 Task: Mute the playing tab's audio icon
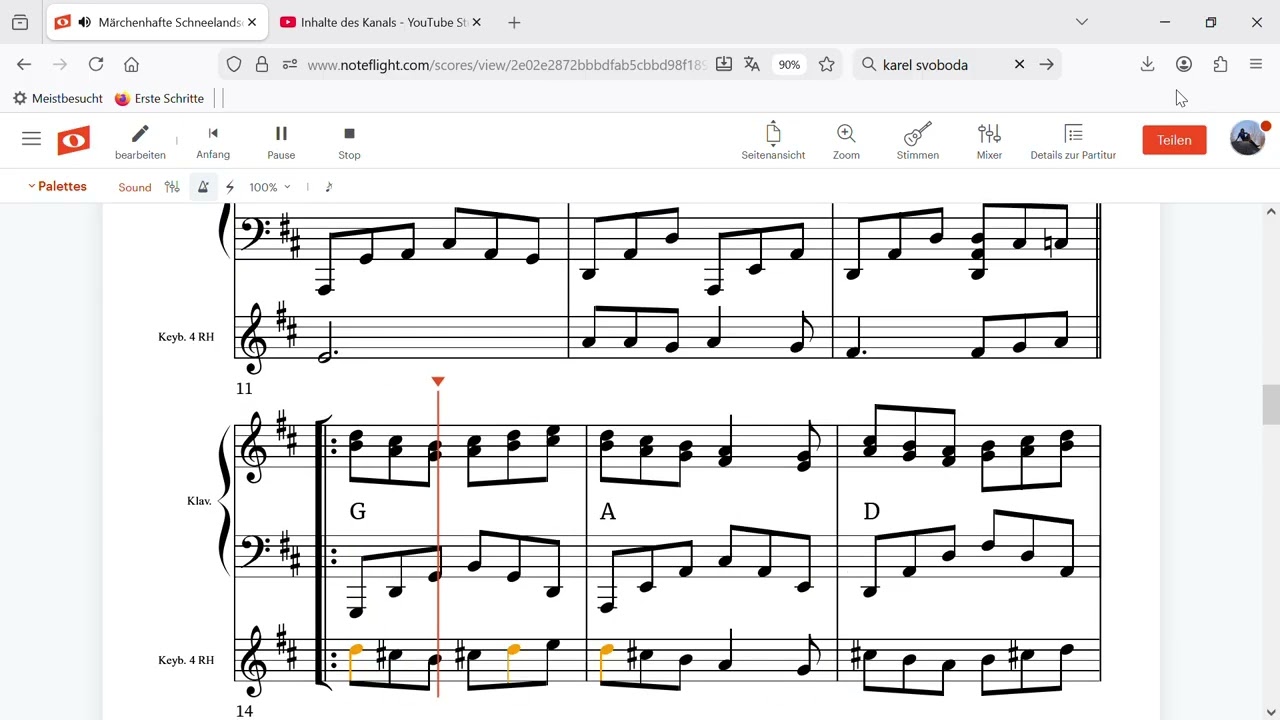85,22
